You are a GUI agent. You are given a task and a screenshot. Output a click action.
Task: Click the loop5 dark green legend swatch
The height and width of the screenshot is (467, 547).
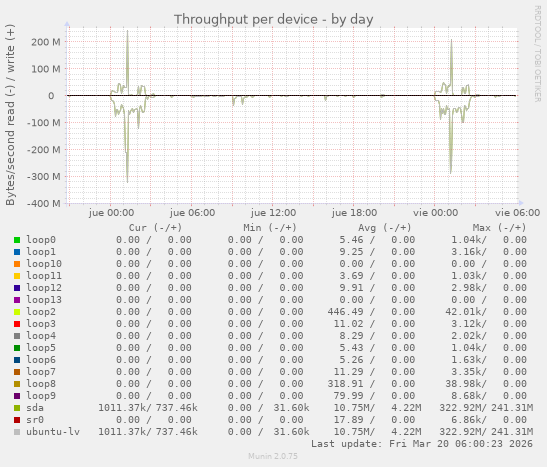click(x=17, y=348)
